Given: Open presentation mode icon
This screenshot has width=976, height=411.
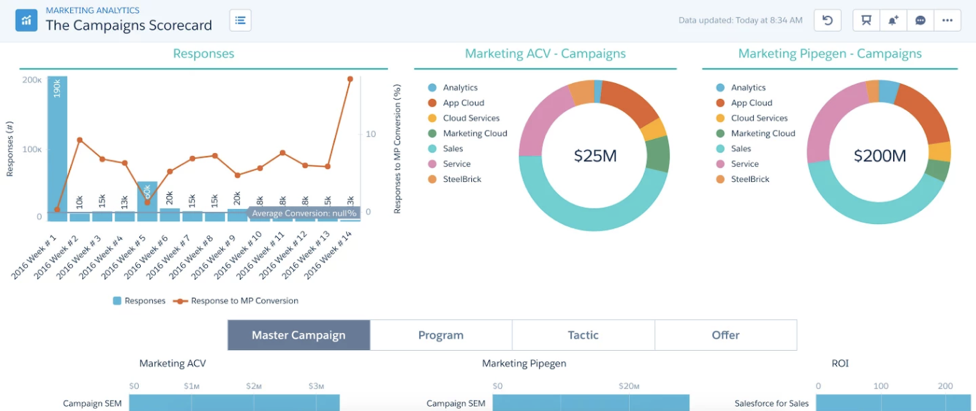Looking at the screenshot, I should coord(866,20).
